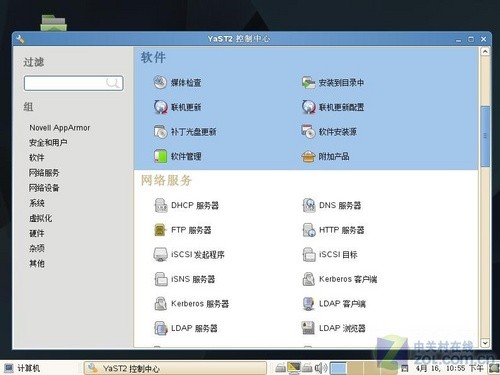Open the 联机更新配置 icon
The image size is (500, 375).
pyautogui.click(x=308, y=107)
